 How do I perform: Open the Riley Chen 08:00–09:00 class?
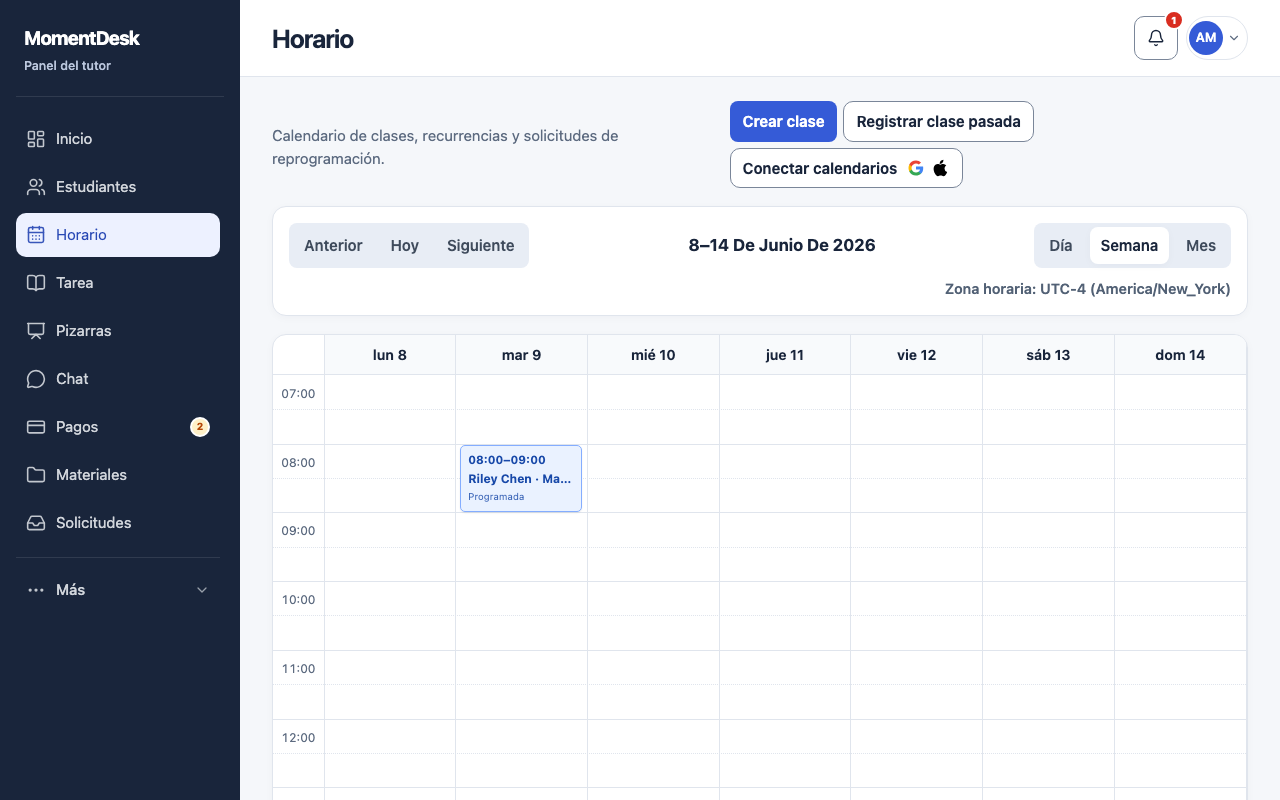click(x=521, y=479)
